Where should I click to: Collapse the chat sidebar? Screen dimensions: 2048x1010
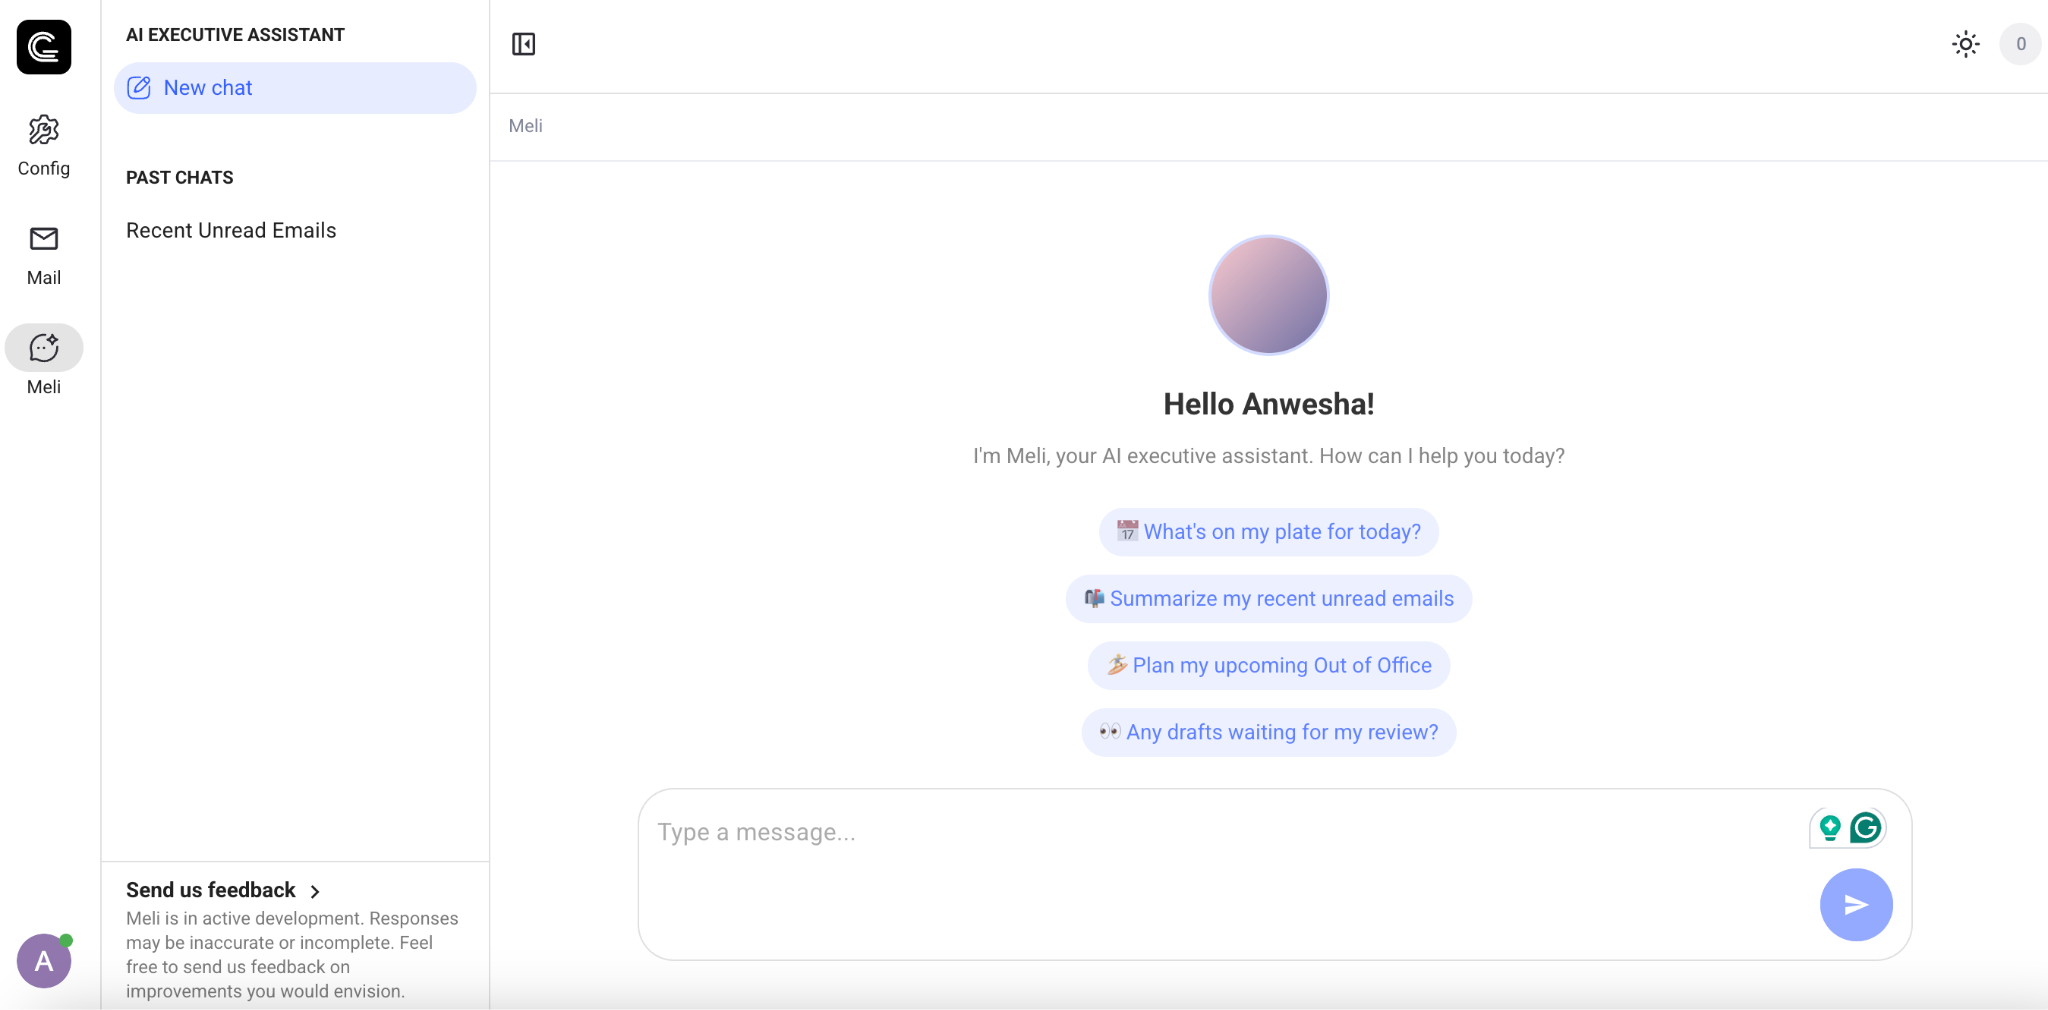click(x=524, y=44)
